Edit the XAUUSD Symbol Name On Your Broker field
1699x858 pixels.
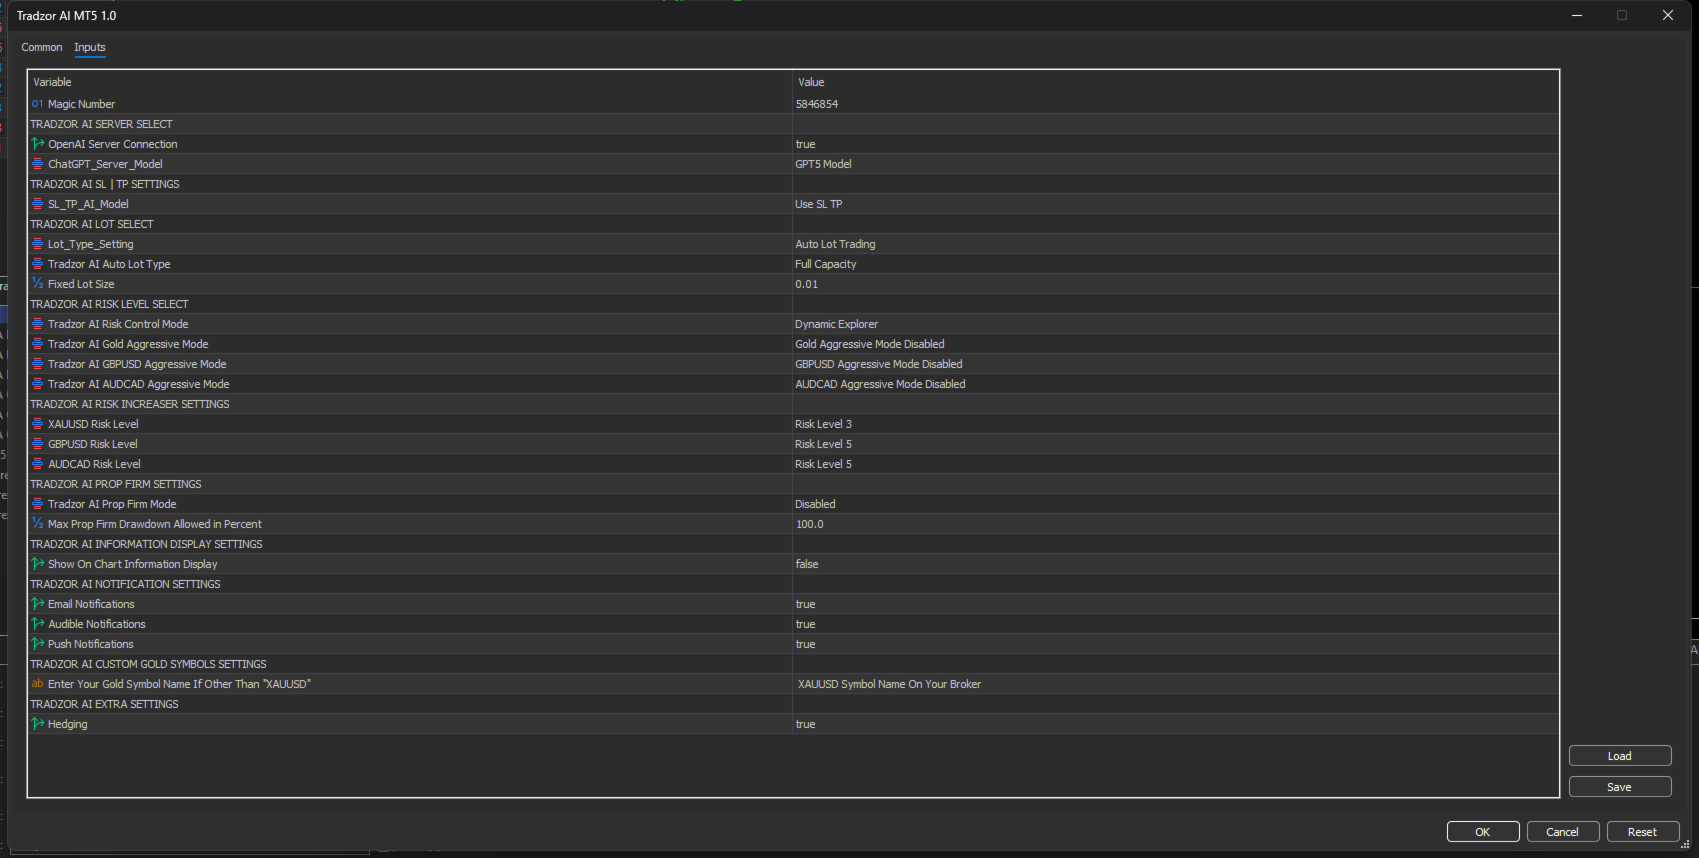[x=1175, y=684]
